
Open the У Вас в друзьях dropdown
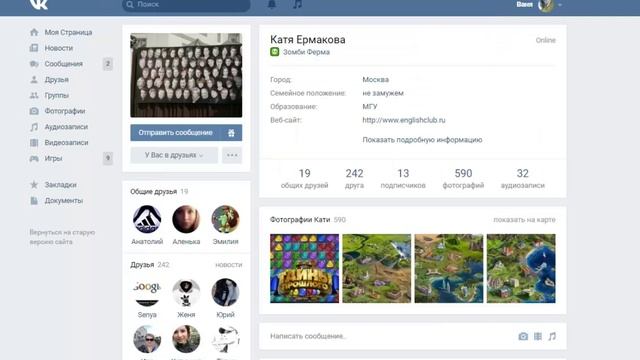[174, 155]
